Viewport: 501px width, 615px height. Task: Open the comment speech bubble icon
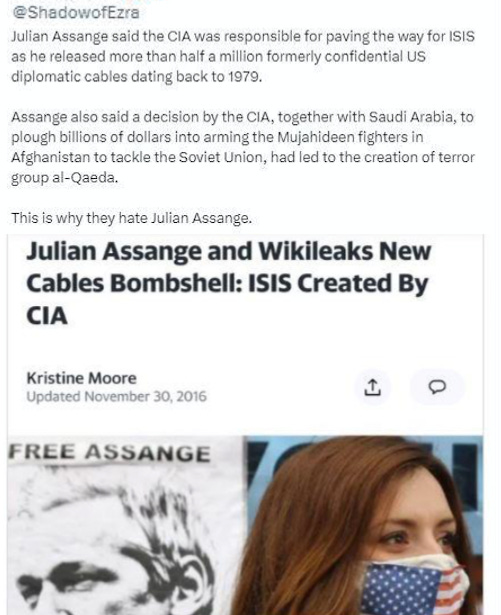coord(437,387)
